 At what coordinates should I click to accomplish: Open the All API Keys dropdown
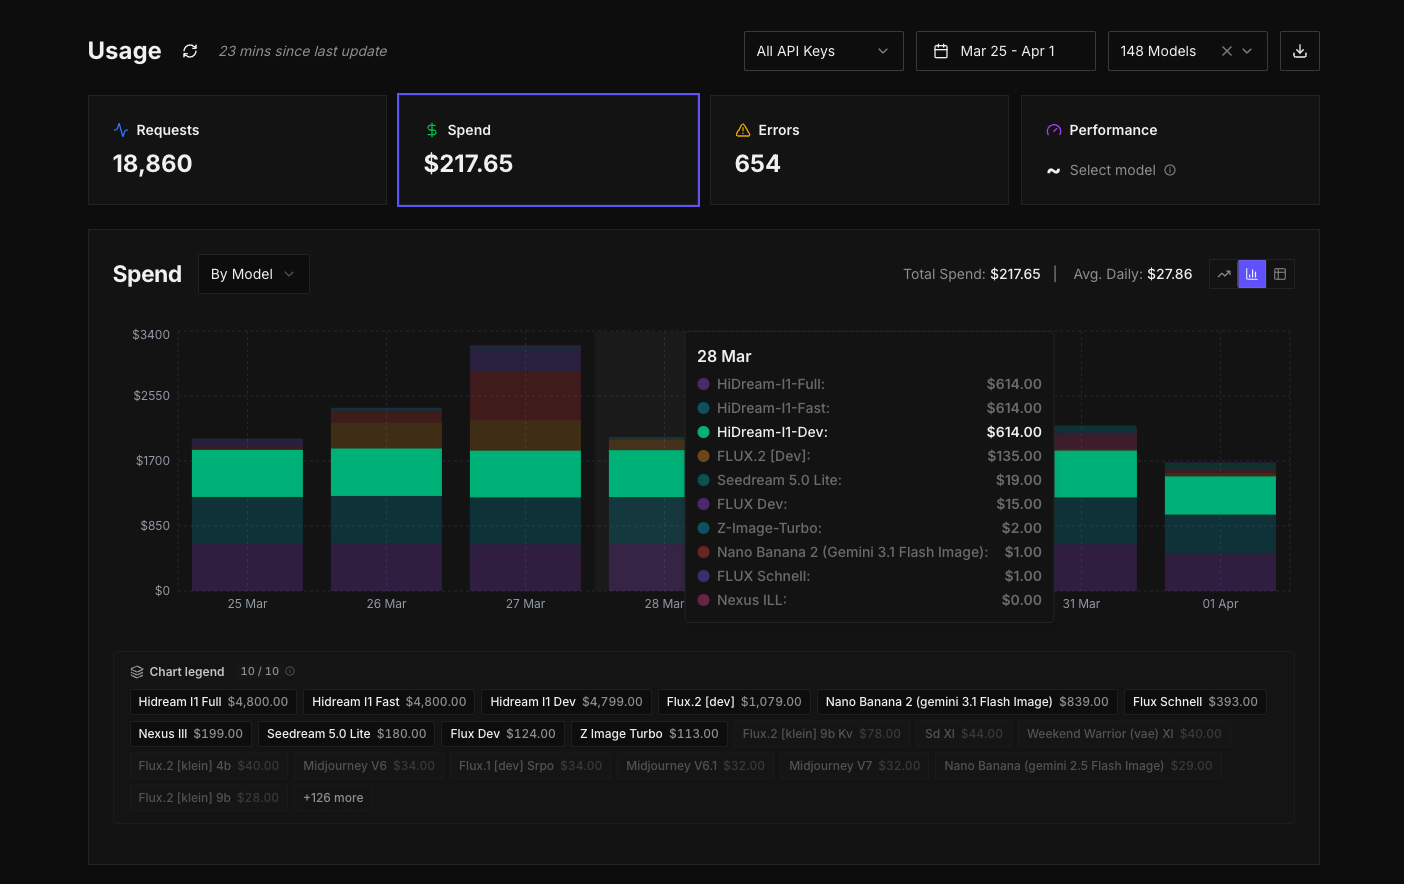(823, 51)
